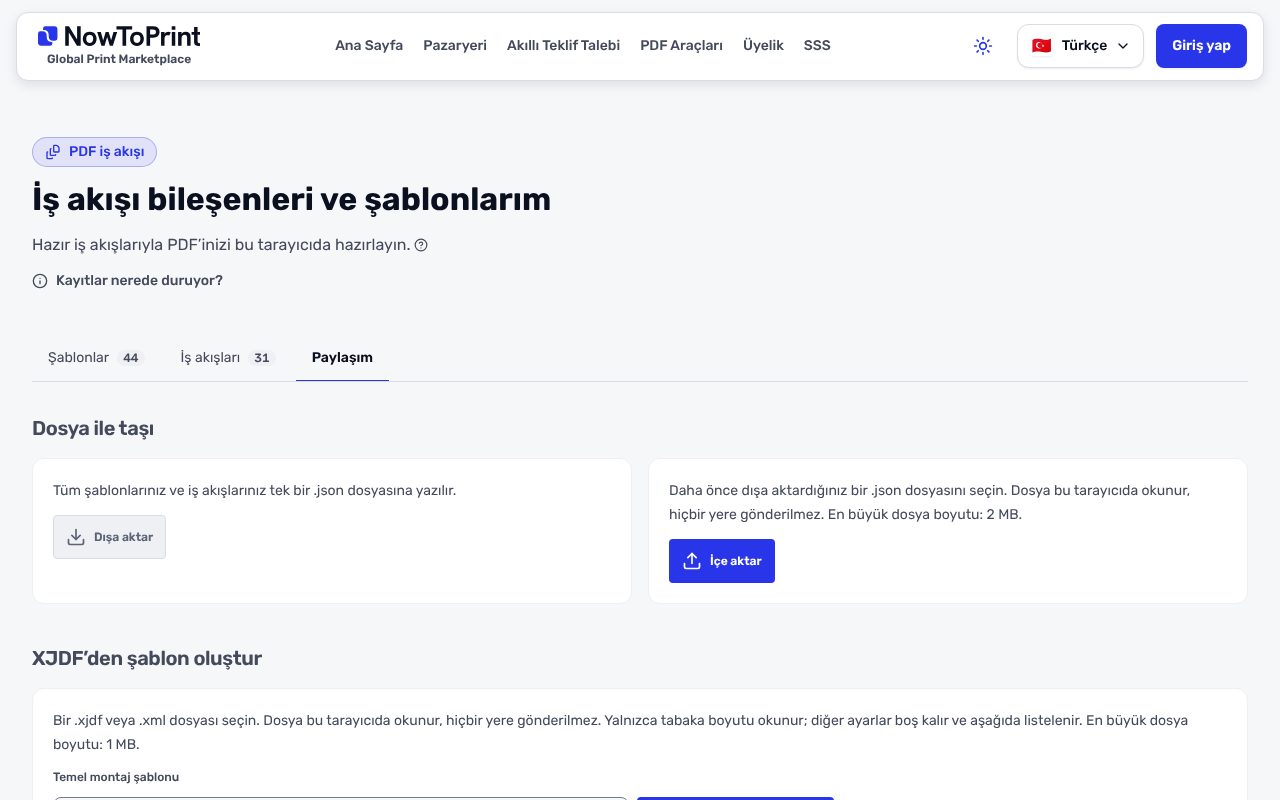Switch to the Şablonlar tab

[x=96, y=357]
